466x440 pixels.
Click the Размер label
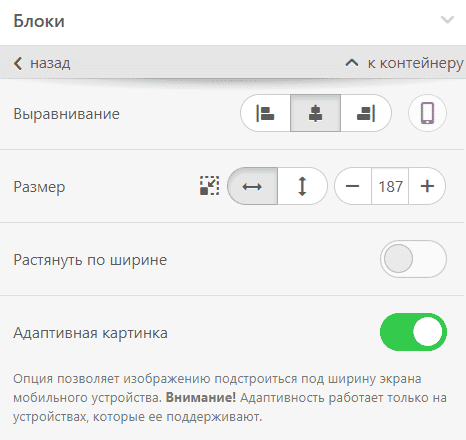(x=39, y=187)
